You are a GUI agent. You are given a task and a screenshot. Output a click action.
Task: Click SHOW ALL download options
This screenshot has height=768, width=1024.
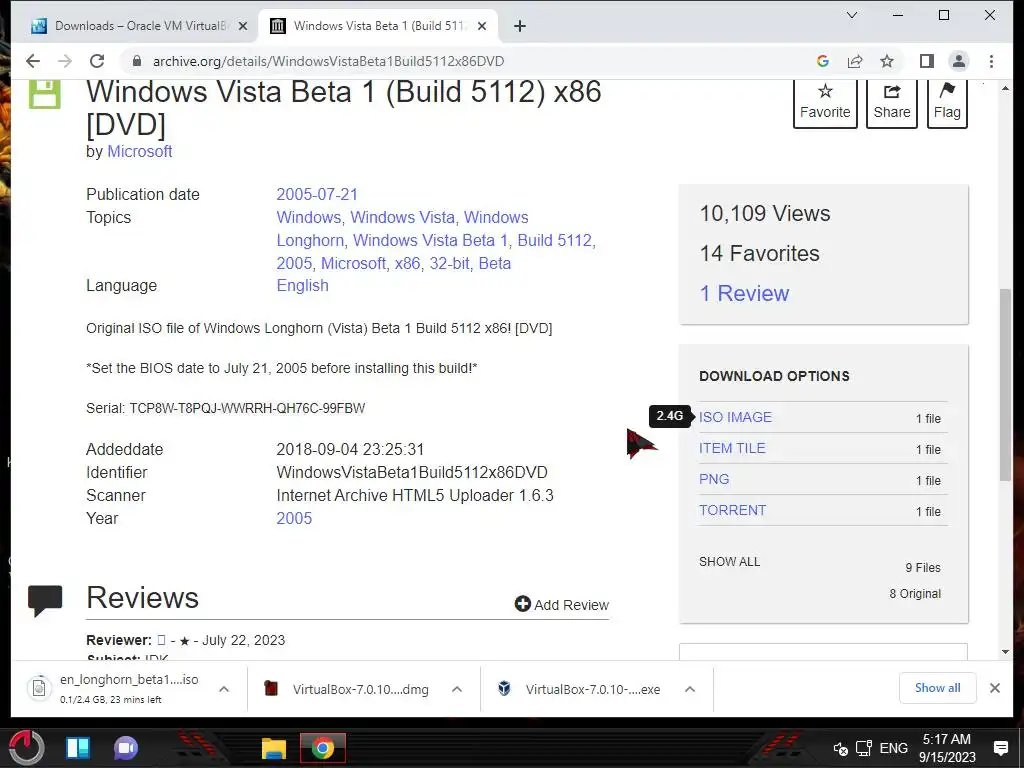pyautogui.click(x=729, y=562)
